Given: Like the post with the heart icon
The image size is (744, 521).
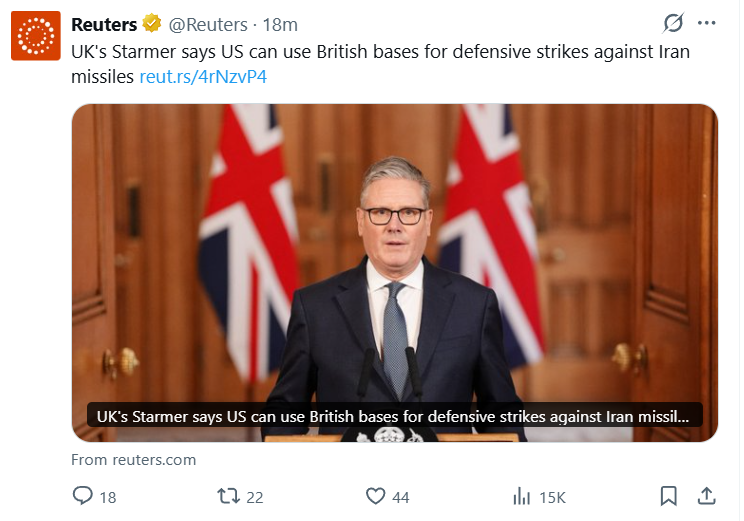Looking at the screenshot, I should (375, 496).
